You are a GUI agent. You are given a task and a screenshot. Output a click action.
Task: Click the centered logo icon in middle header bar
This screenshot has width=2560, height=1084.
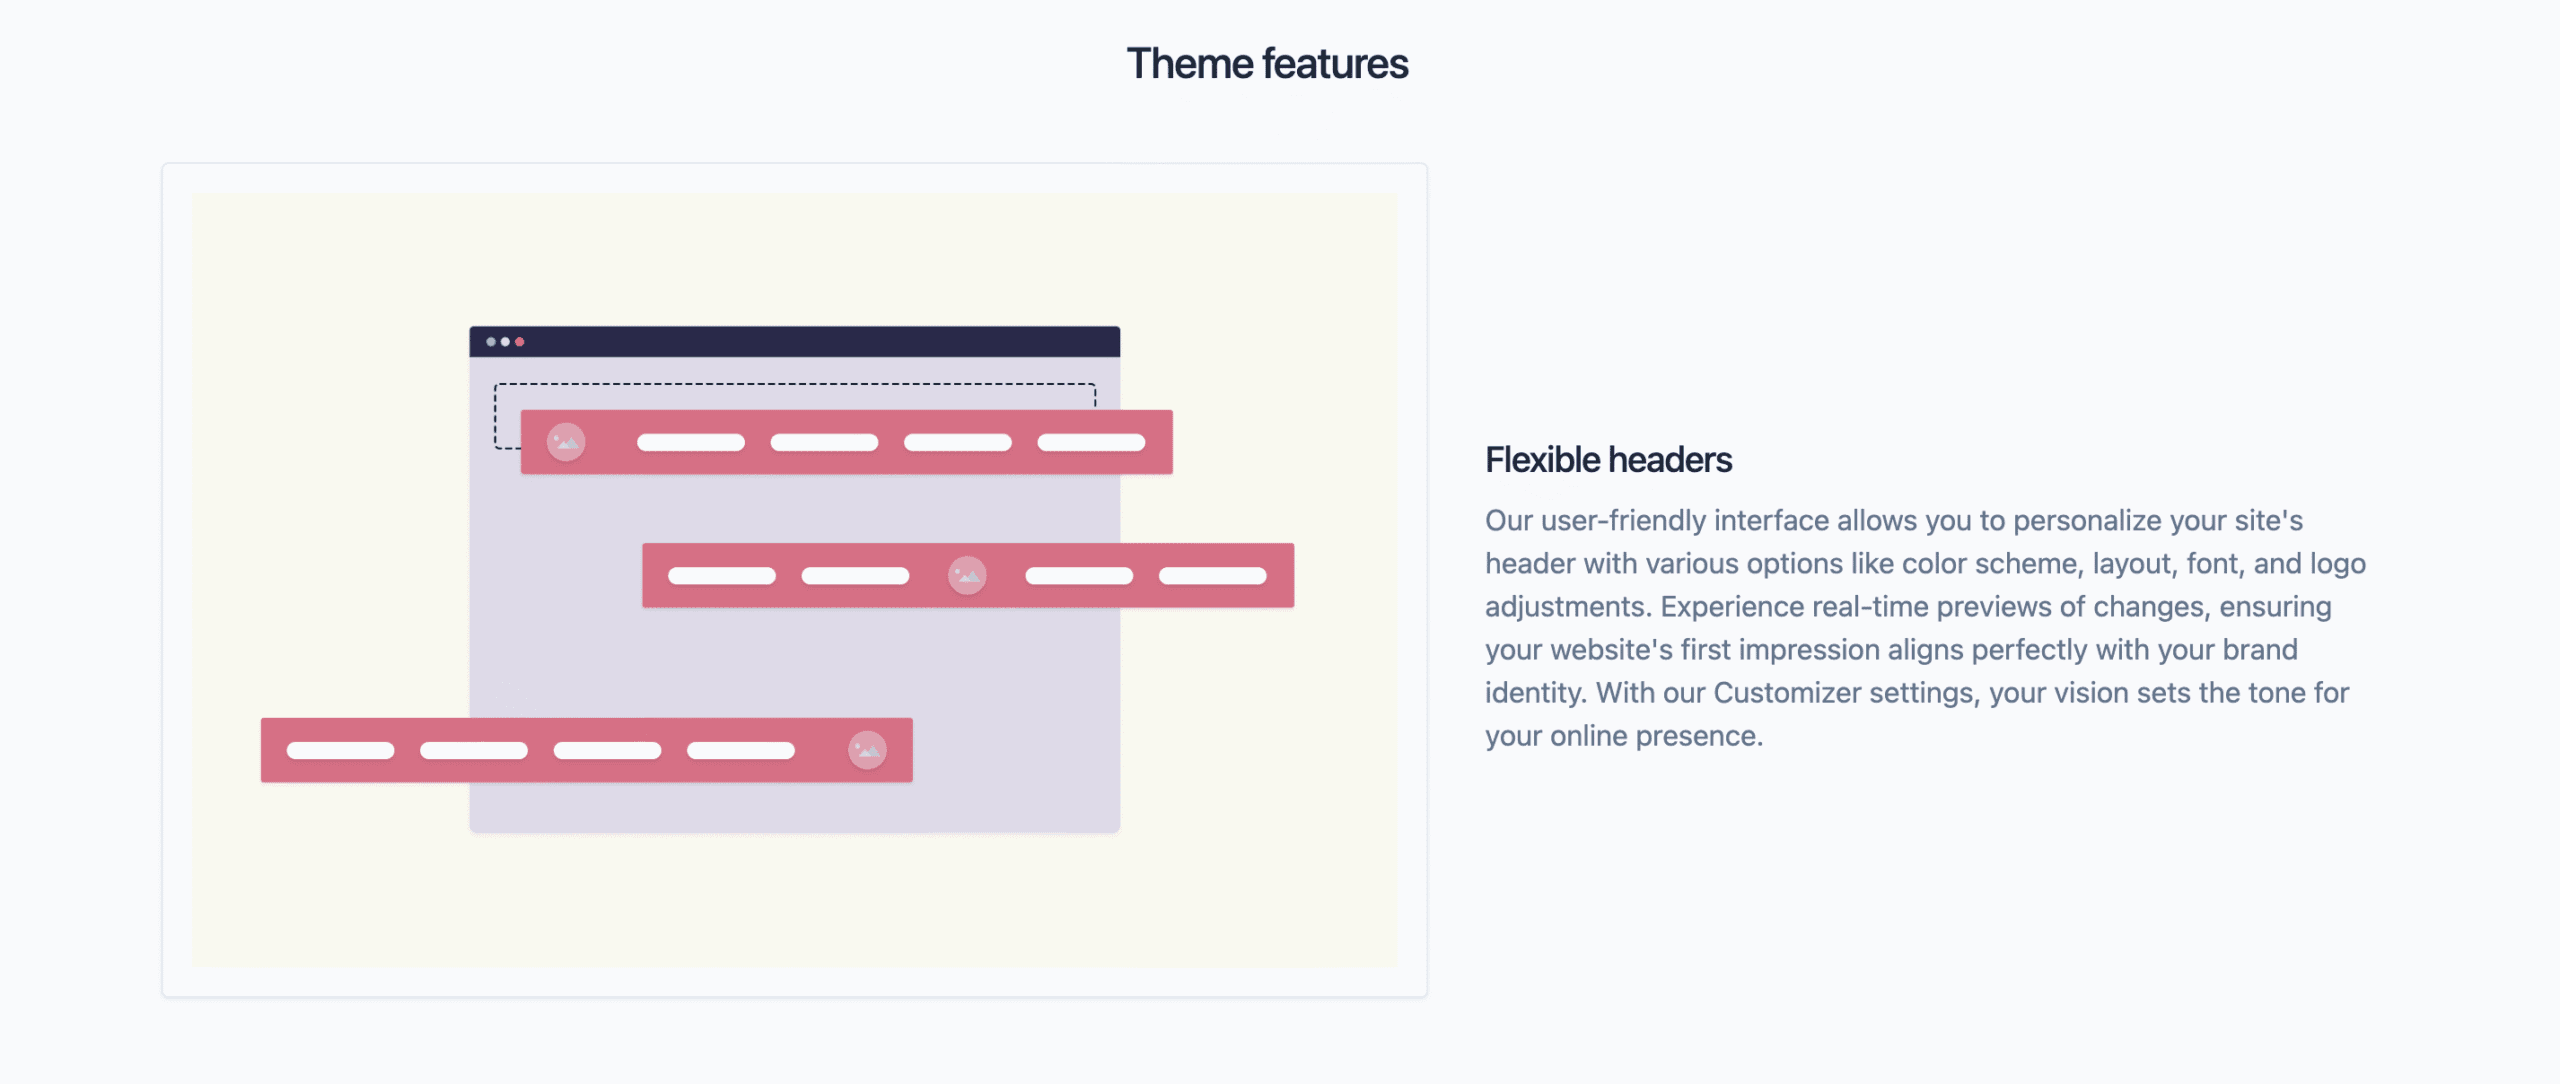click(967, 575)
